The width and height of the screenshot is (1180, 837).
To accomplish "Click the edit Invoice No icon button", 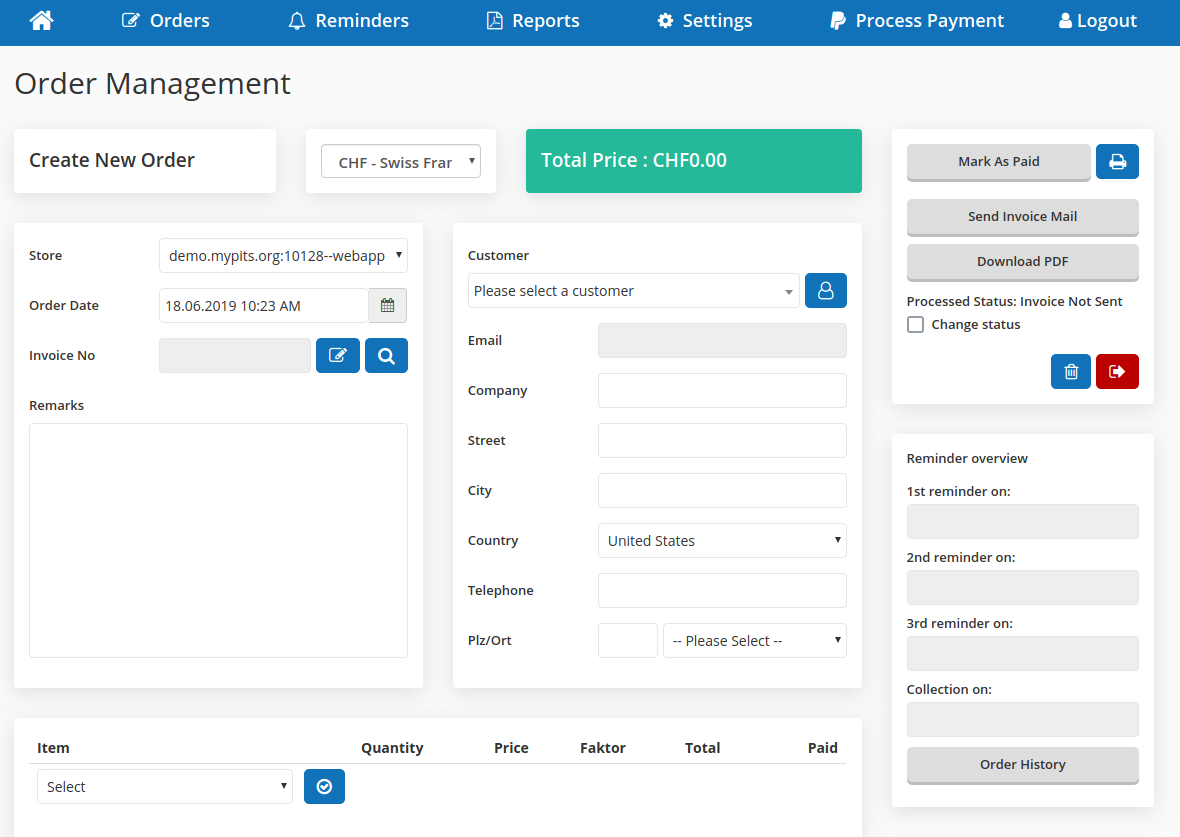I will coord(338,356).
